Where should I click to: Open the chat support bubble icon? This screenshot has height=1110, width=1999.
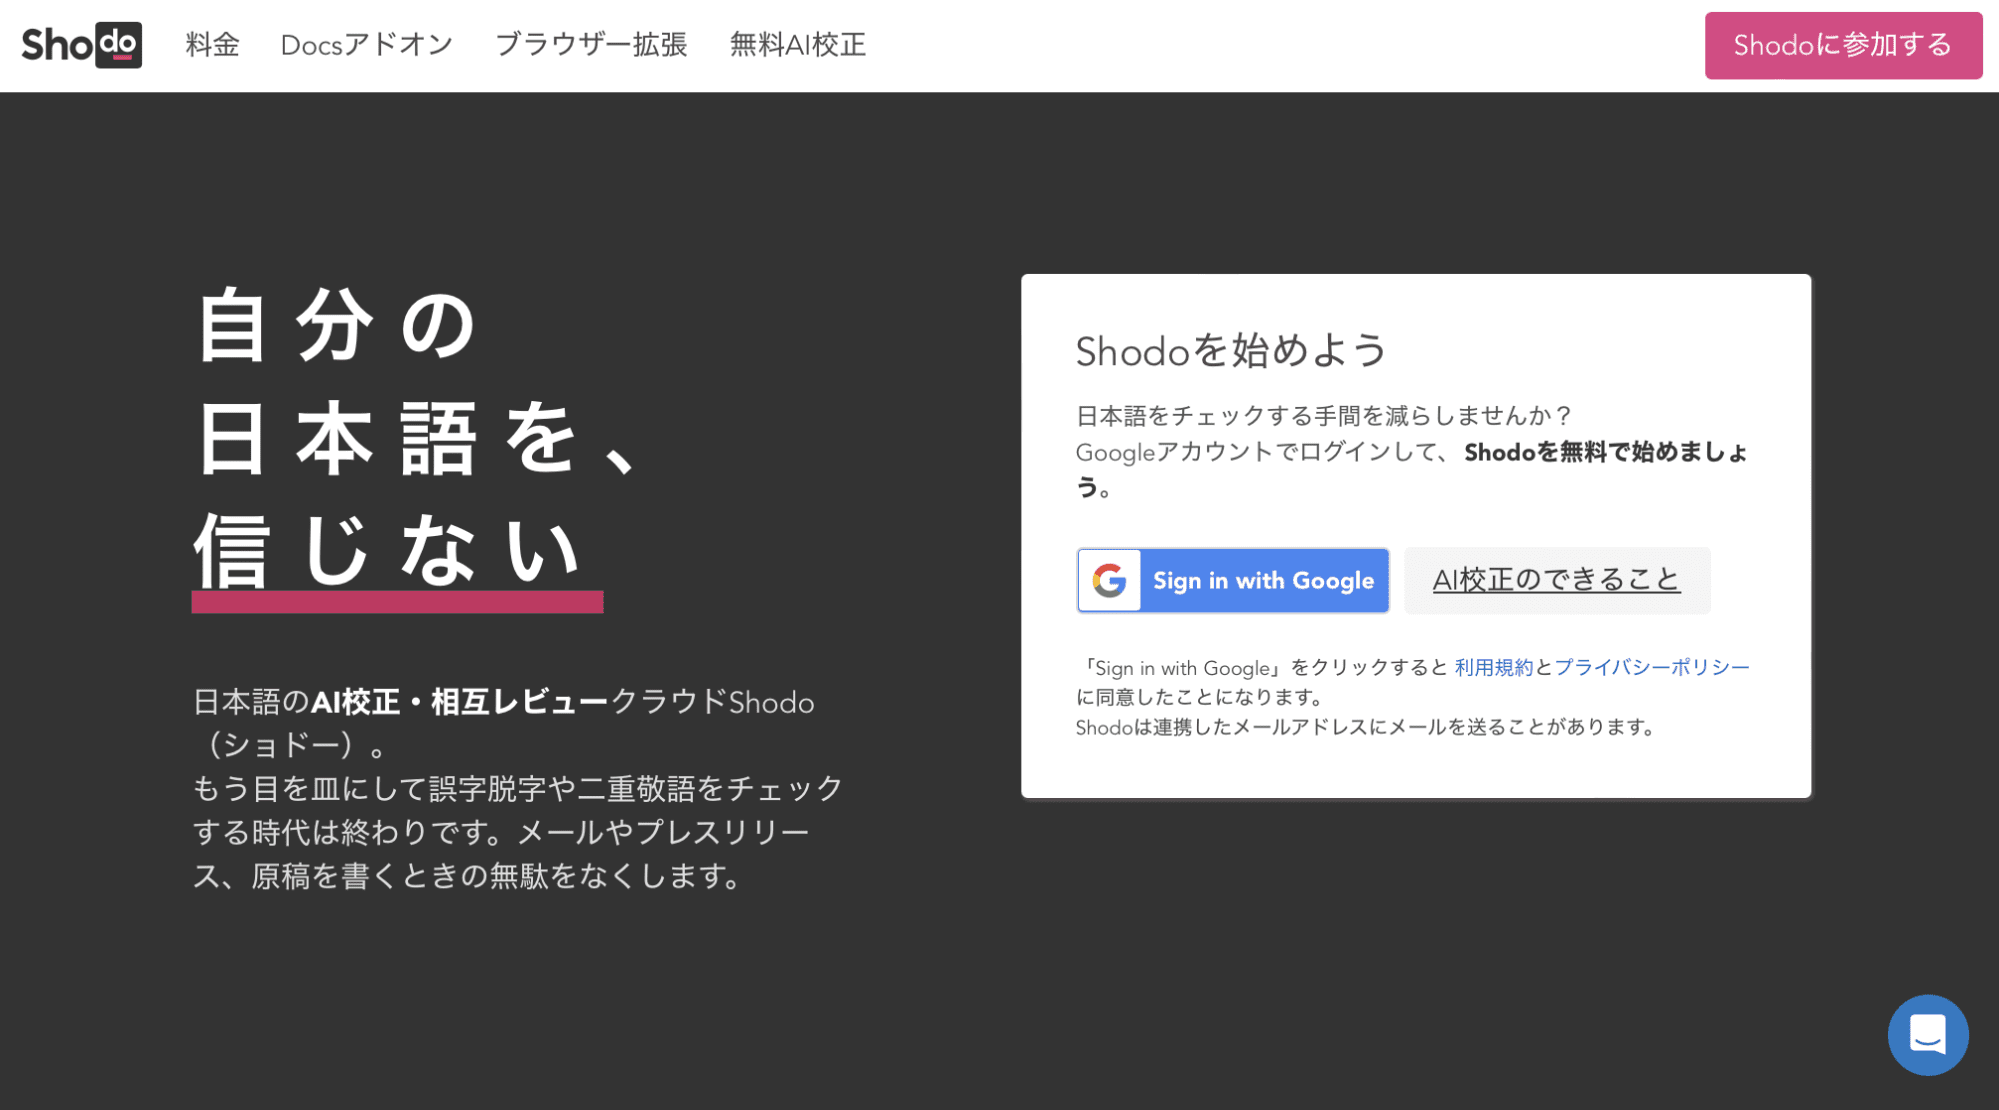pos(1927,1035)
